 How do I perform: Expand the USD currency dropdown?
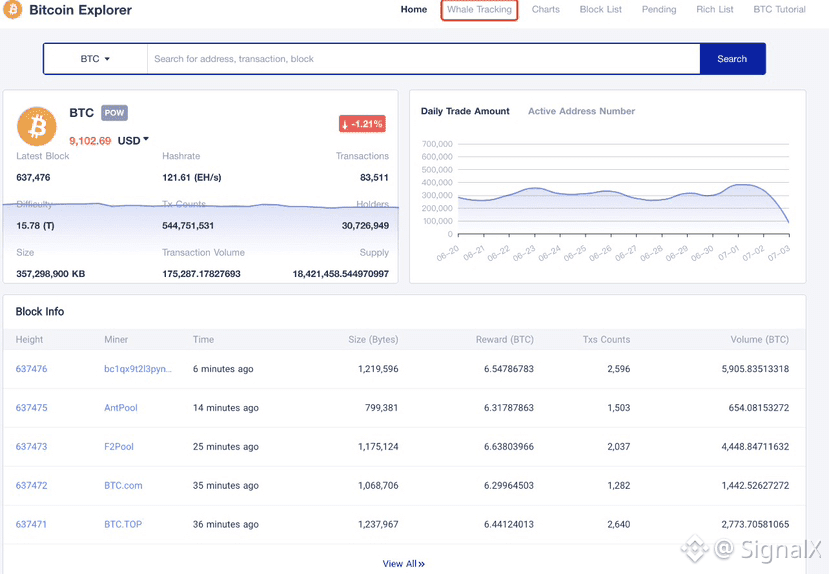pos(133,141)
